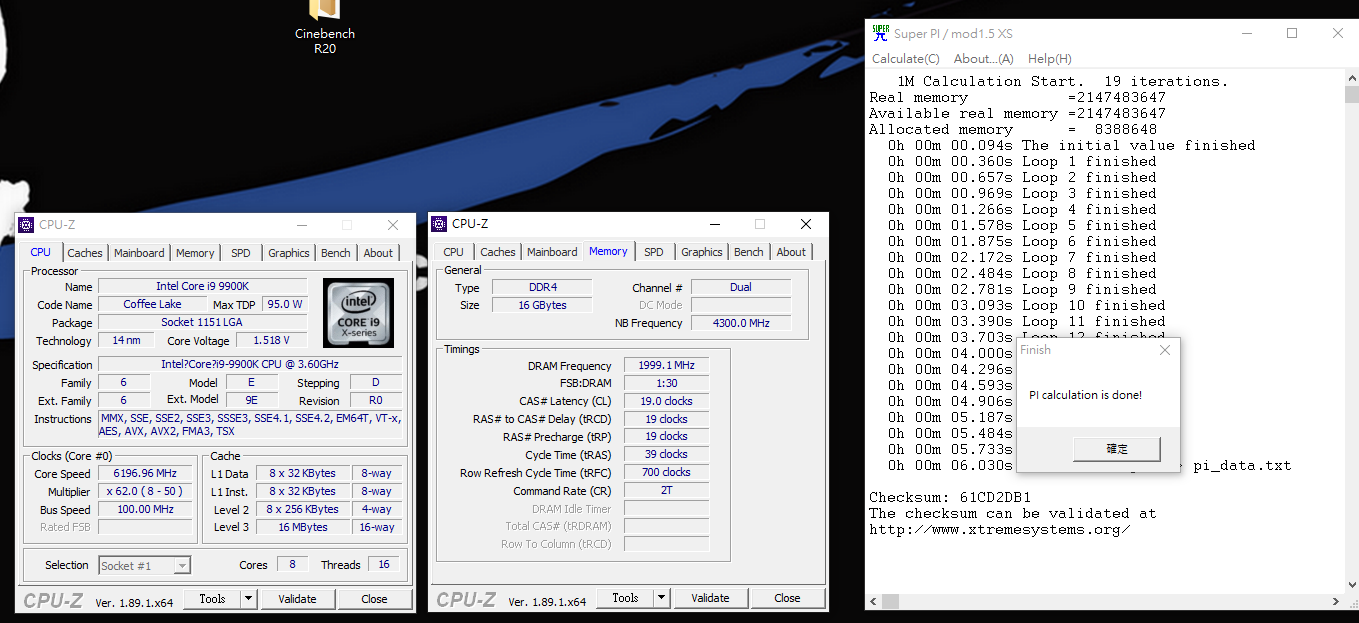The height and width of the screenshot is (623, 1359).
Task: Click the Bus Speed value '100.00 MHz'
Action: point(146,509)
